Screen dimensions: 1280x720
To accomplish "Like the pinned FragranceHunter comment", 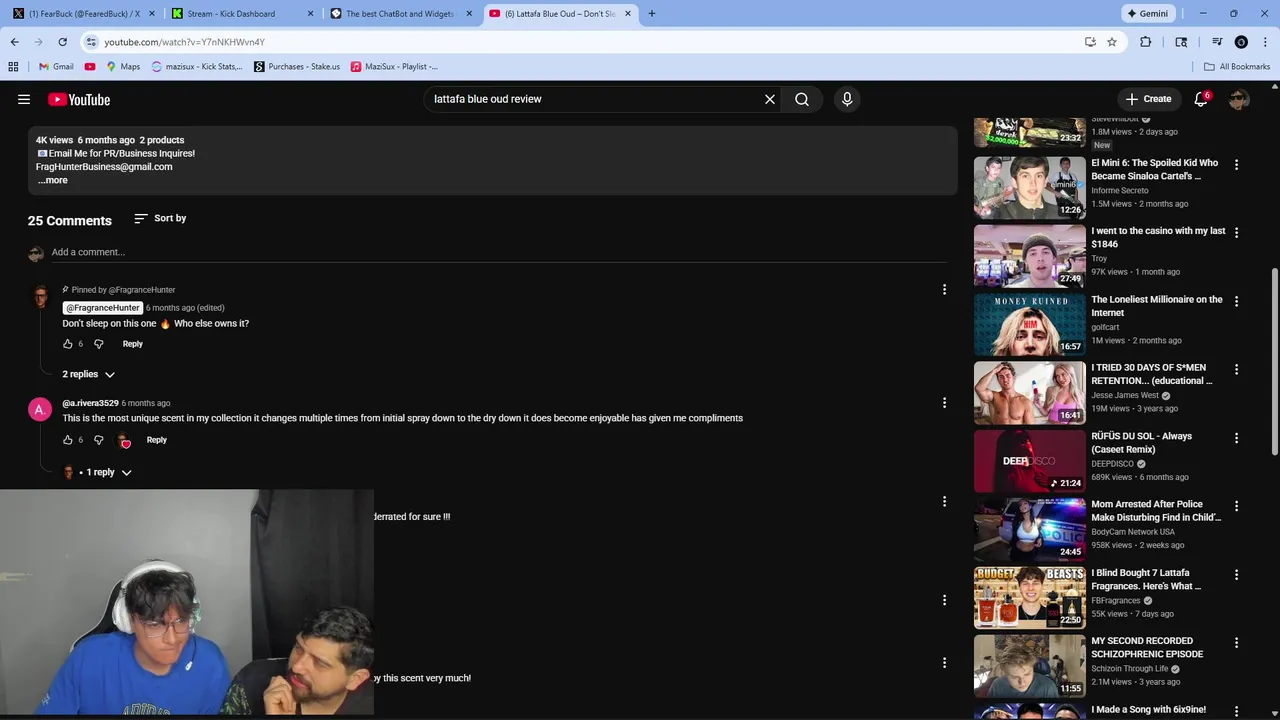I will 68,344.
